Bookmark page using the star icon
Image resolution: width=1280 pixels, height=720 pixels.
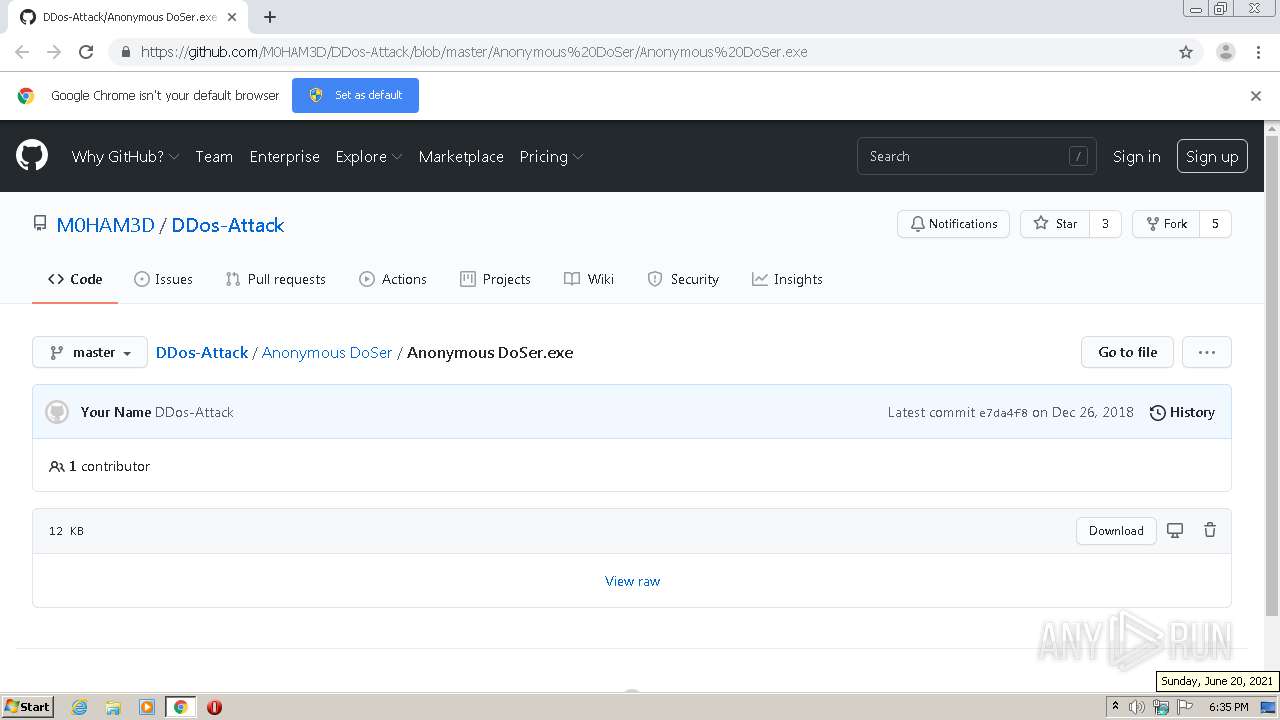(1186, 52)
